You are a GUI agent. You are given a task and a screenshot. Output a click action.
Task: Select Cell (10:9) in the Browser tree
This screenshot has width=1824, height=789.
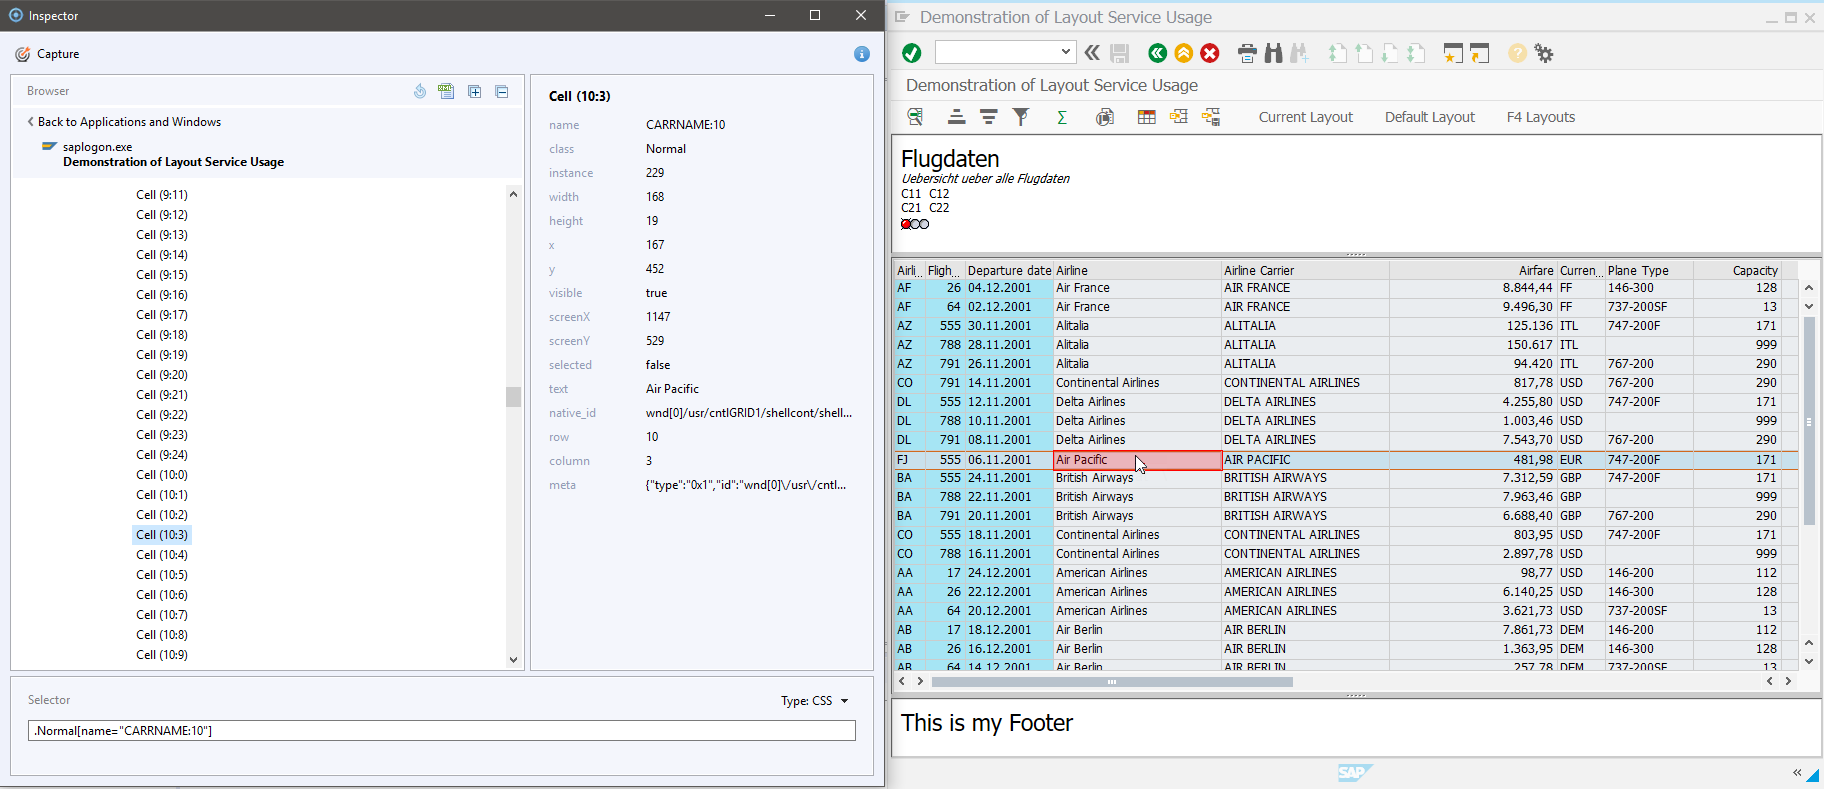point(162,655)
